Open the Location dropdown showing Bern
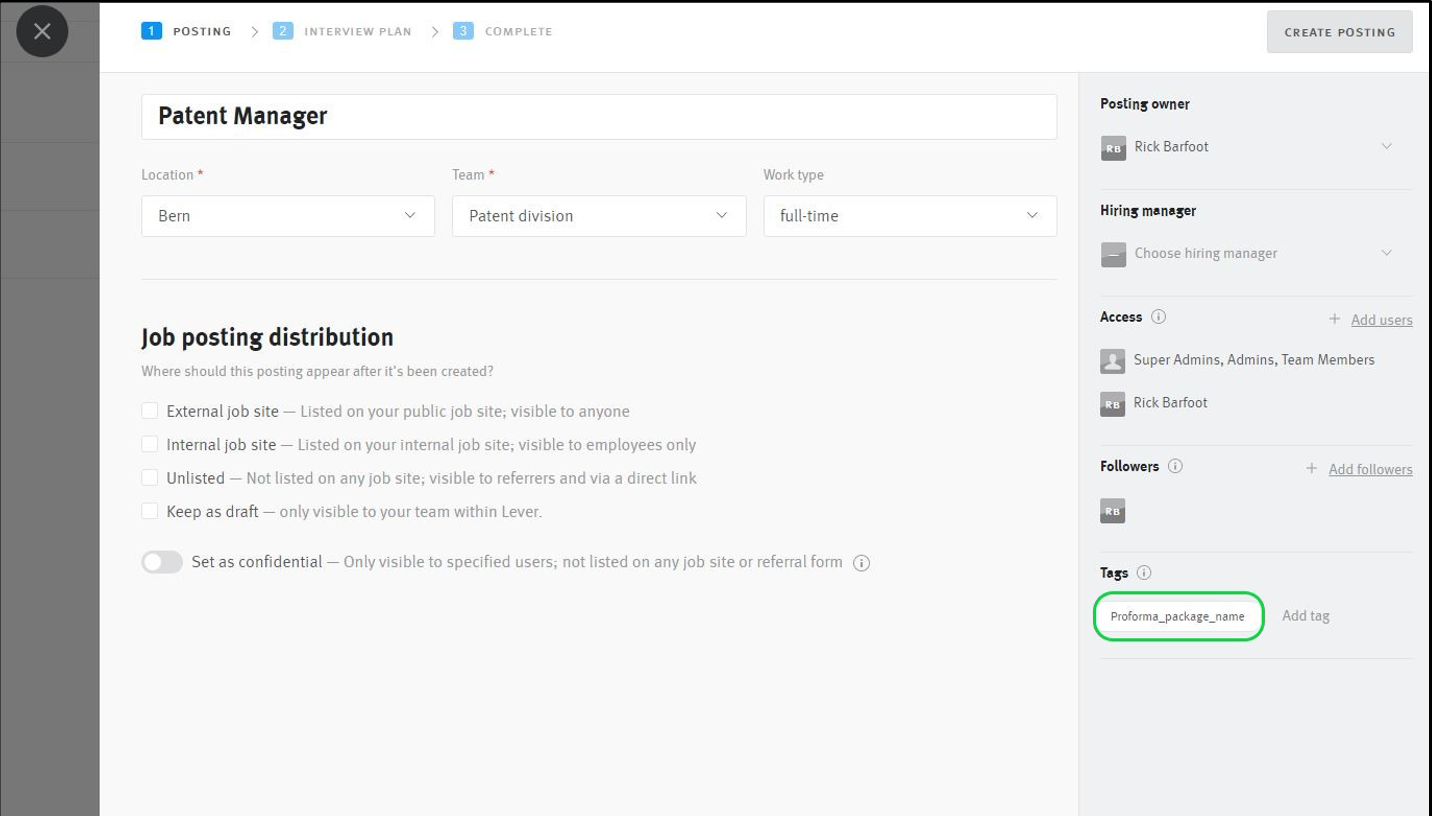 pos(287,215)
